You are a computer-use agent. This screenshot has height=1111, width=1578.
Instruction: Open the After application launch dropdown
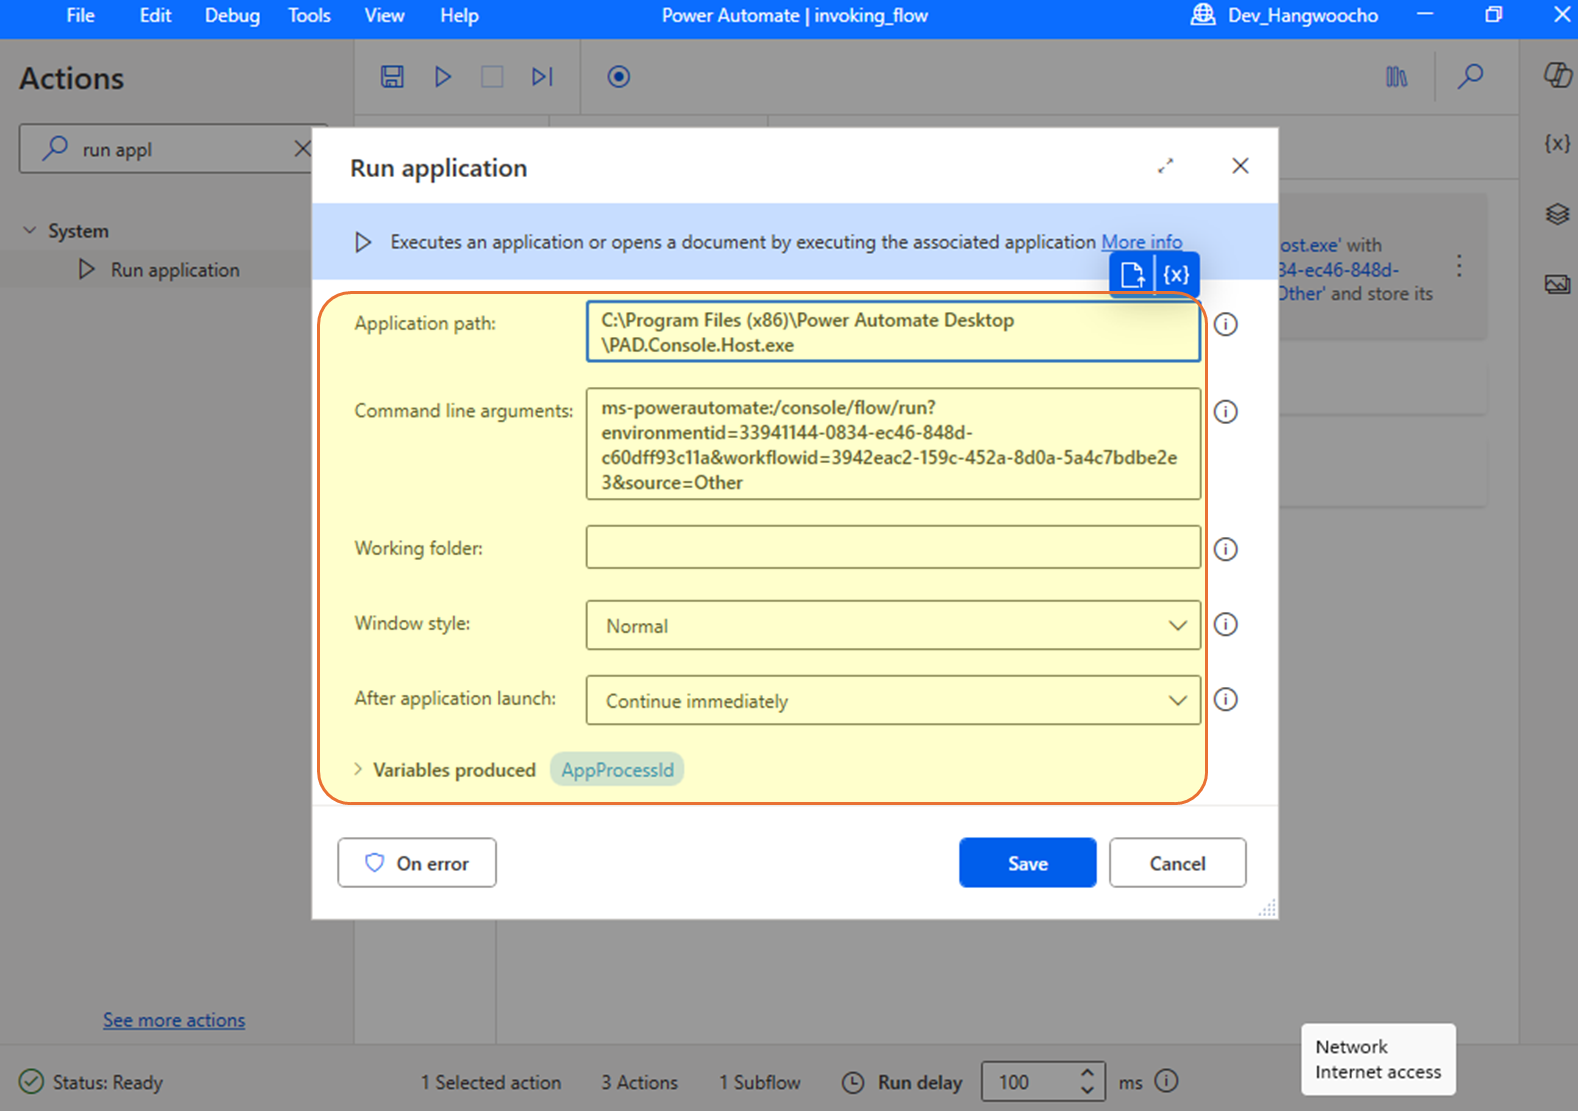(x=893, y=700)
